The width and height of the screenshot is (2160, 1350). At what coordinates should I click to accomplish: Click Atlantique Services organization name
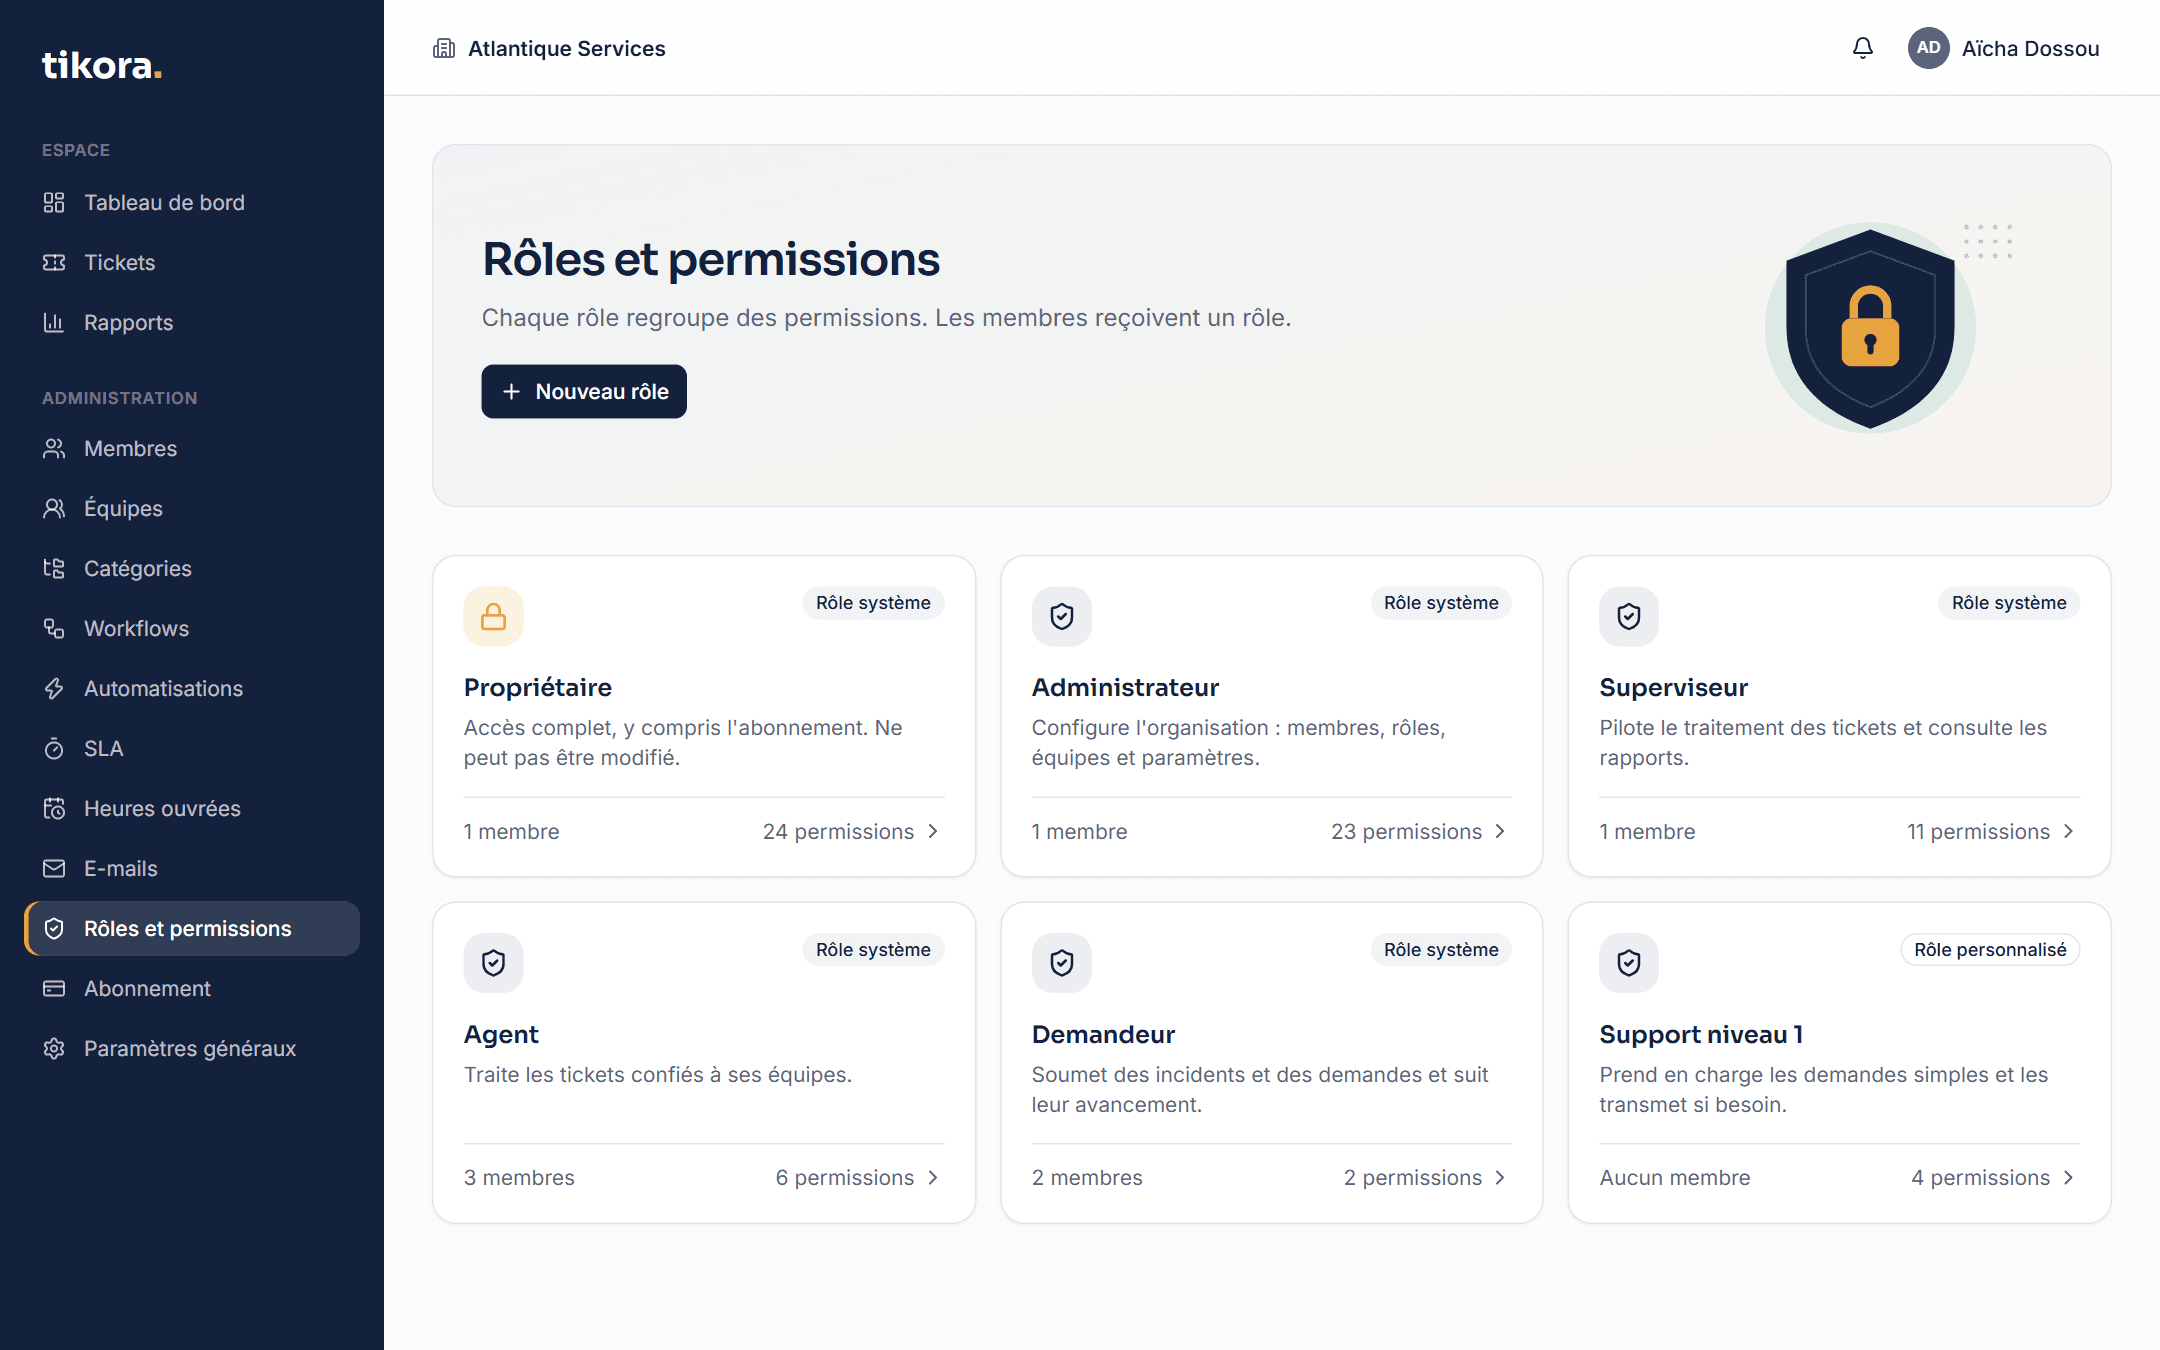pos(567,49)
